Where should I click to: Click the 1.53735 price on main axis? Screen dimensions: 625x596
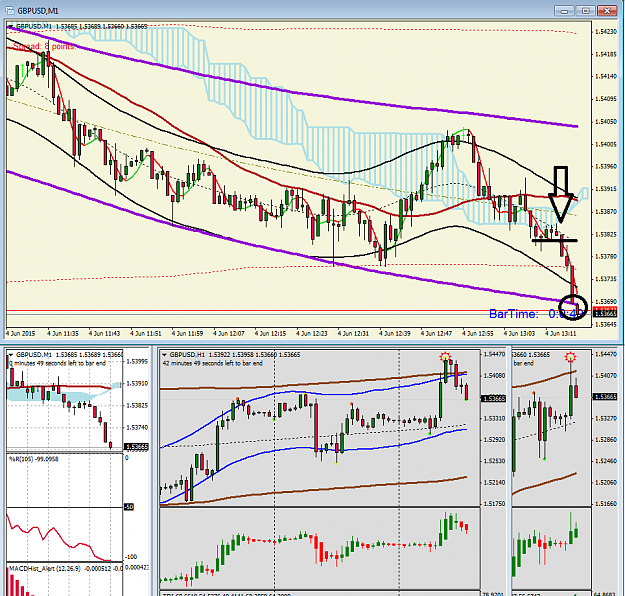[x=605, y=279]
